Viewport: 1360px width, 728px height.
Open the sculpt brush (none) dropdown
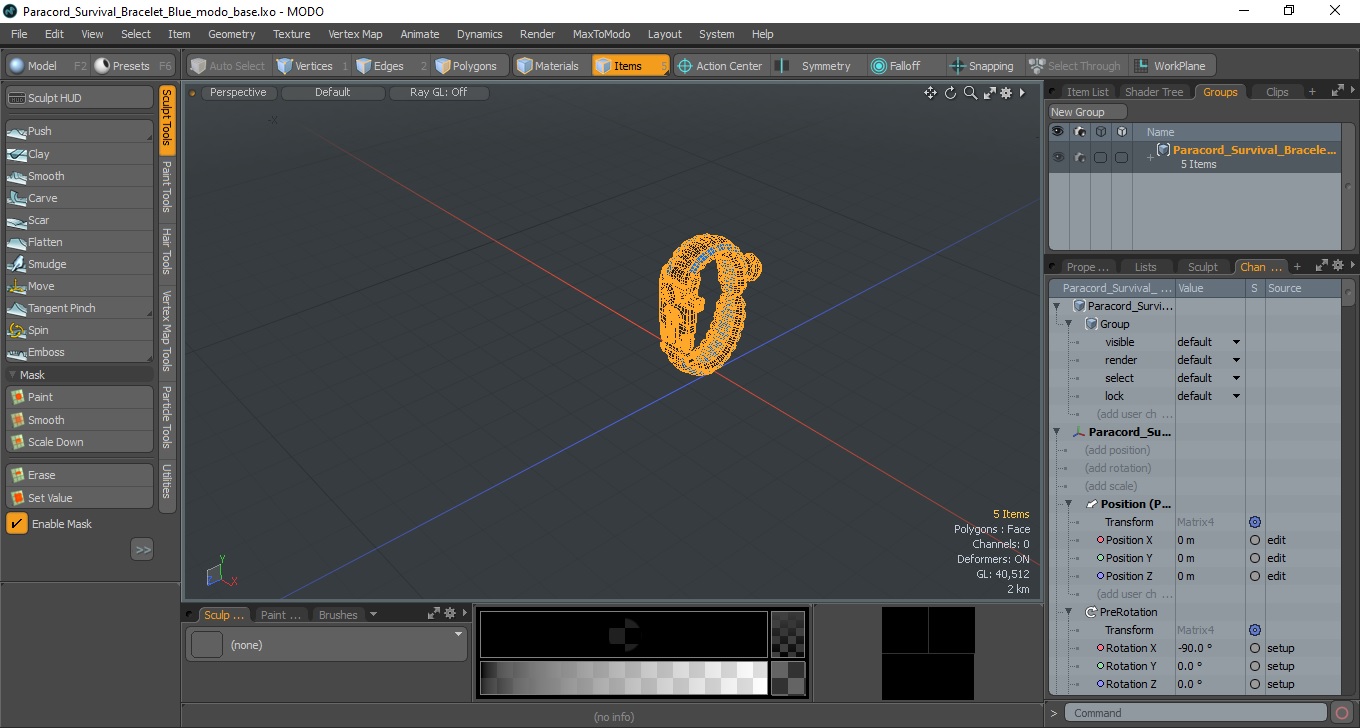coord(327,644)
